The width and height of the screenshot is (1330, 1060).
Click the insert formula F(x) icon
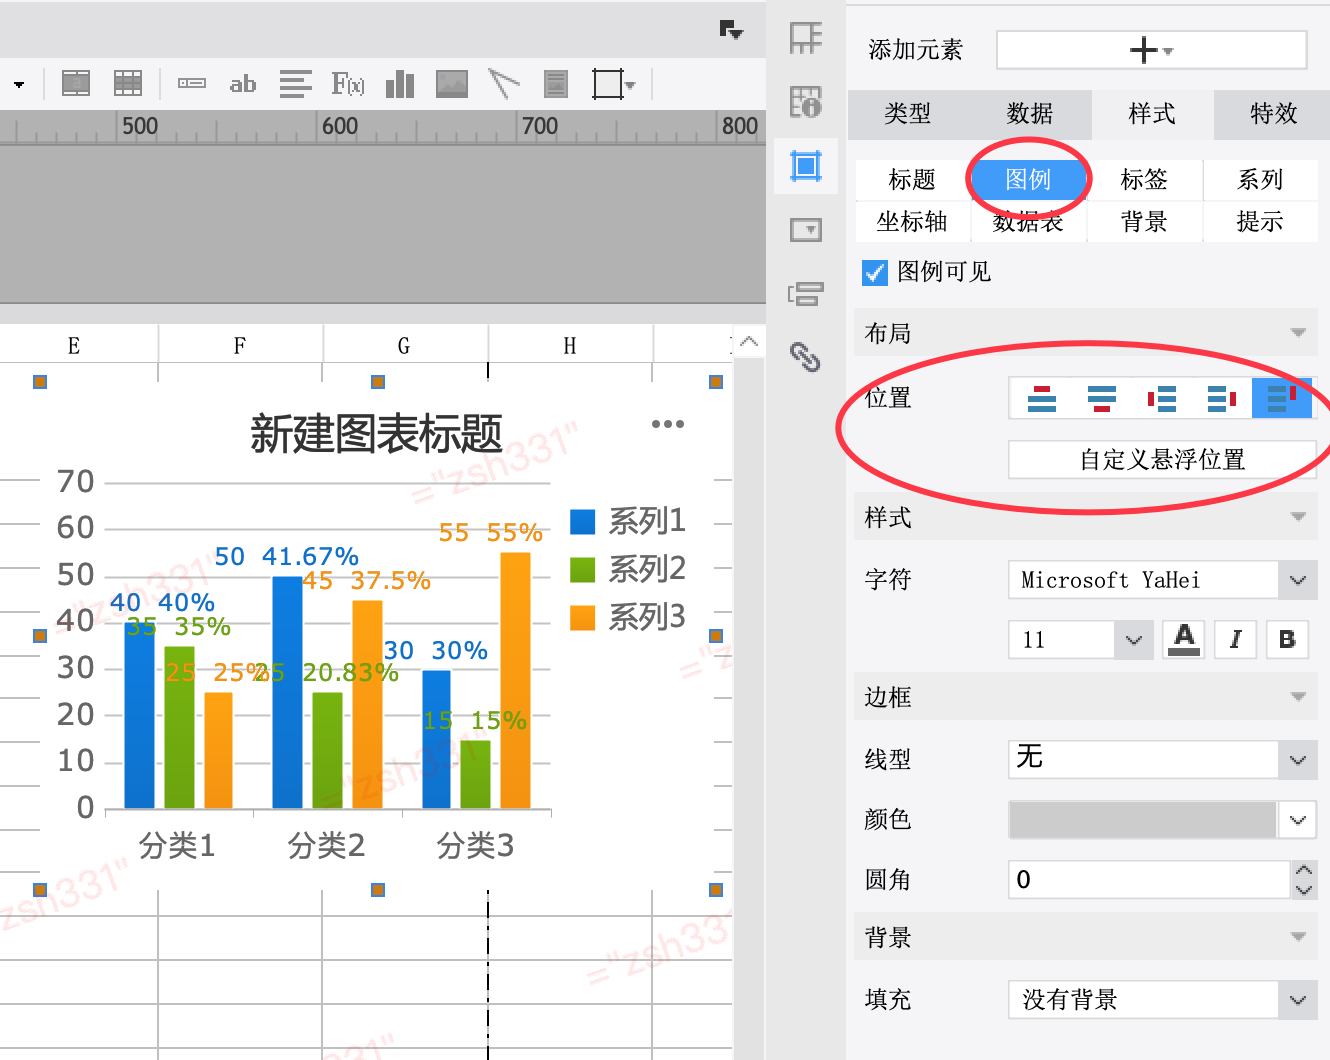click(x=347, y=84)
